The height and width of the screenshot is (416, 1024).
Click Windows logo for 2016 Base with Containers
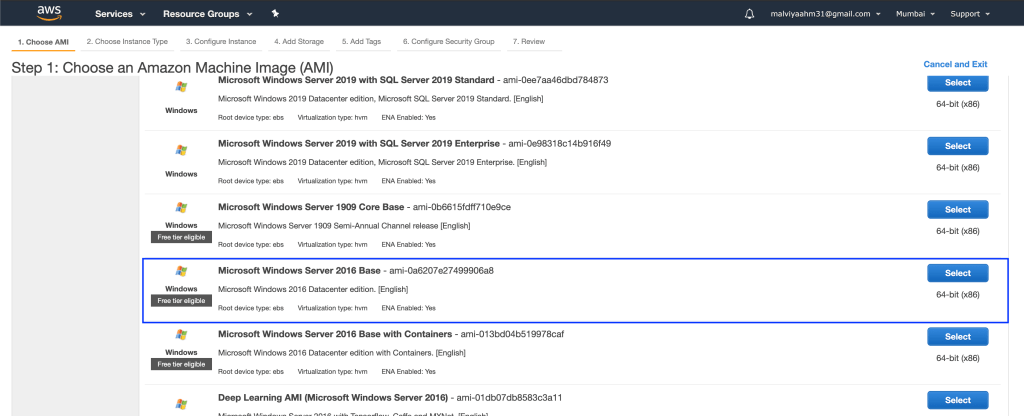[x=181, y=335]
